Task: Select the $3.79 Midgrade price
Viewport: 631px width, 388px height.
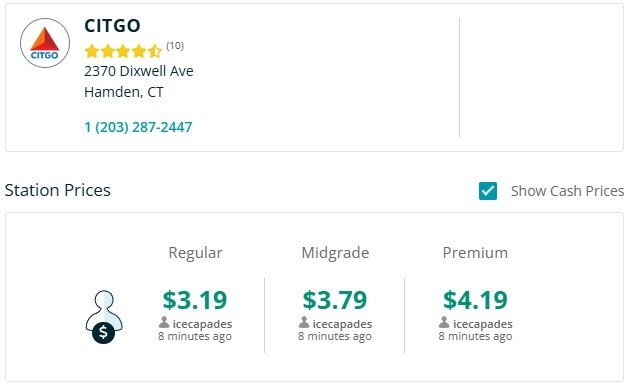Action: pos(335,300)
